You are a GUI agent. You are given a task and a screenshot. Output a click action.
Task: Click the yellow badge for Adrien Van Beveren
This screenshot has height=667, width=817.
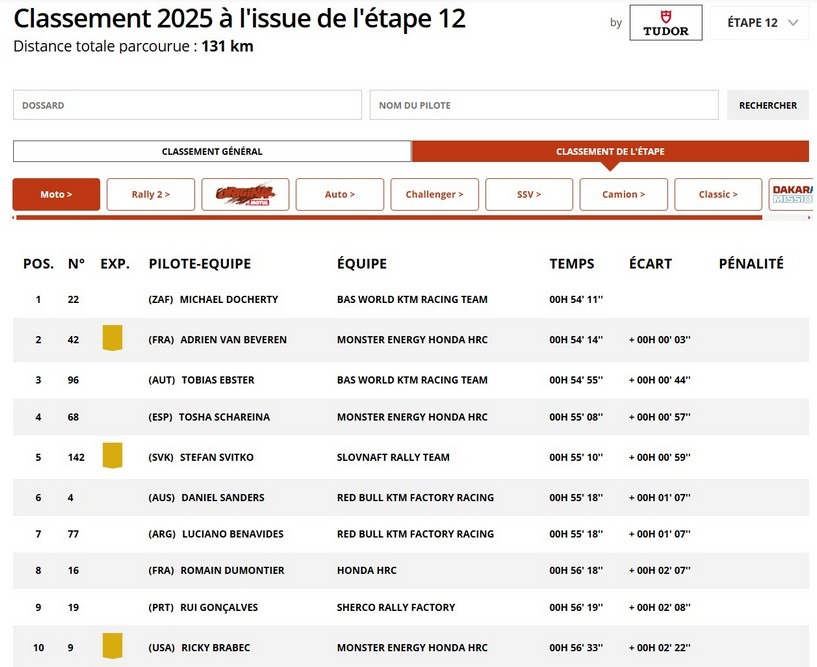click(113, 338)
